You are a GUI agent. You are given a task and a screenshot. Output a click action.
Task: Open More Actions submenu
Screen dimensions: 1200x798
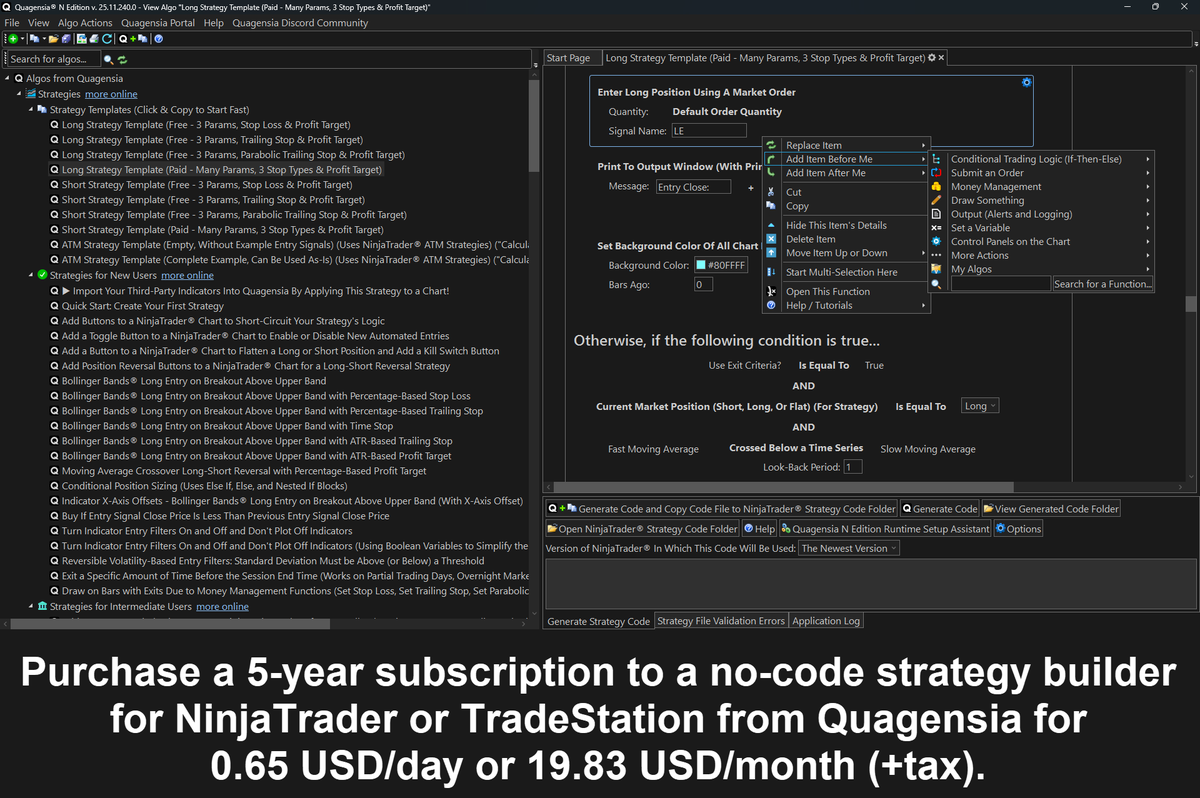[1041, 255]
